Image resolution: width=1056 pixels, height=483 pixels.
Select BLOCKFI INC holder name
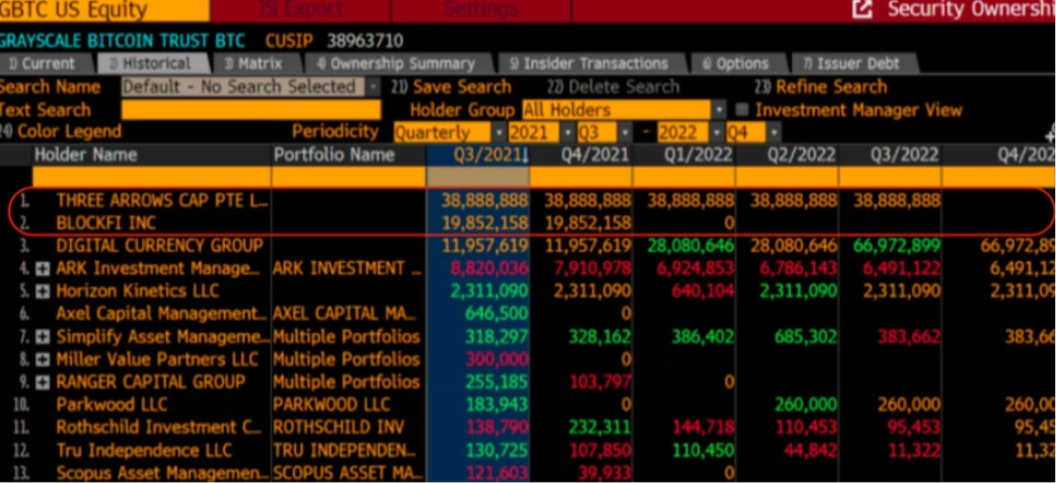pos(106,223)
